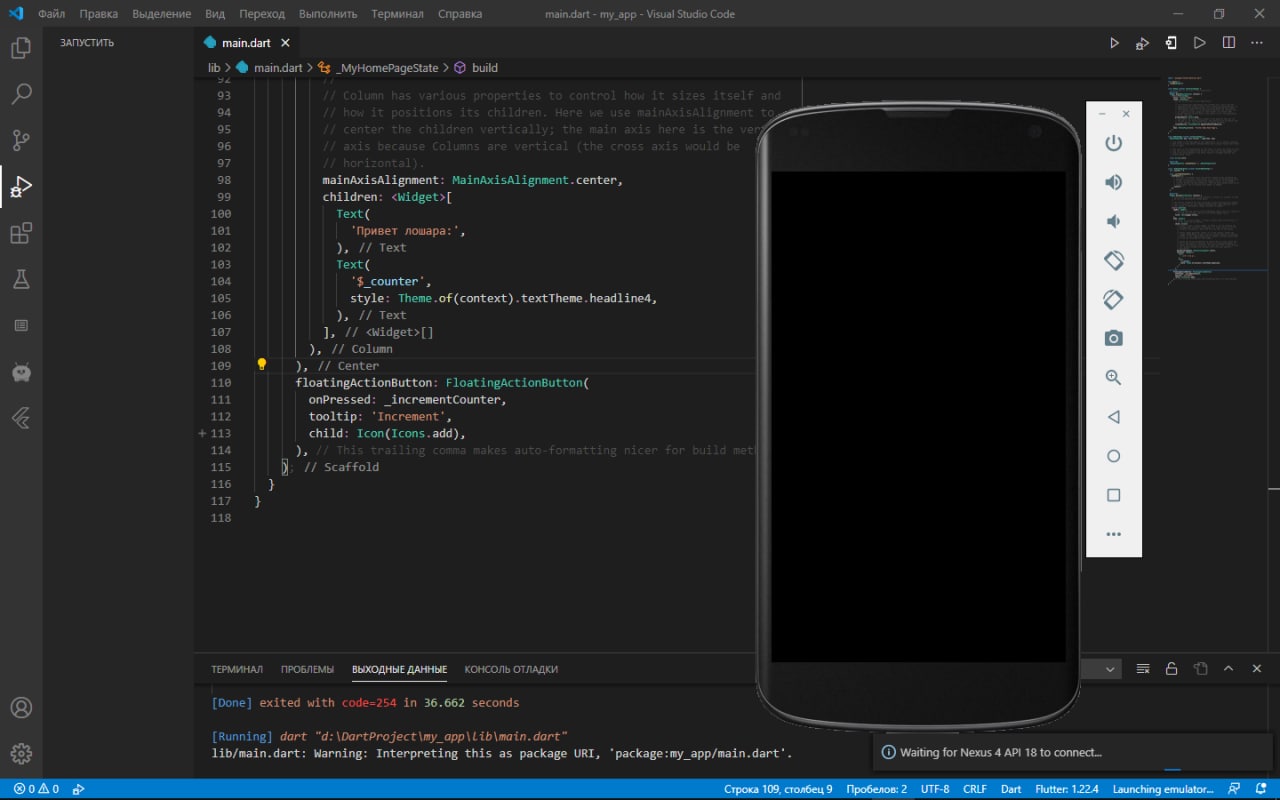Select the ВЫХОДНЫЕ ДАННЫЕ panel tab
The height and width of the screenshot is (800, 1280).
pyautogui.click(x=399, y=669)
